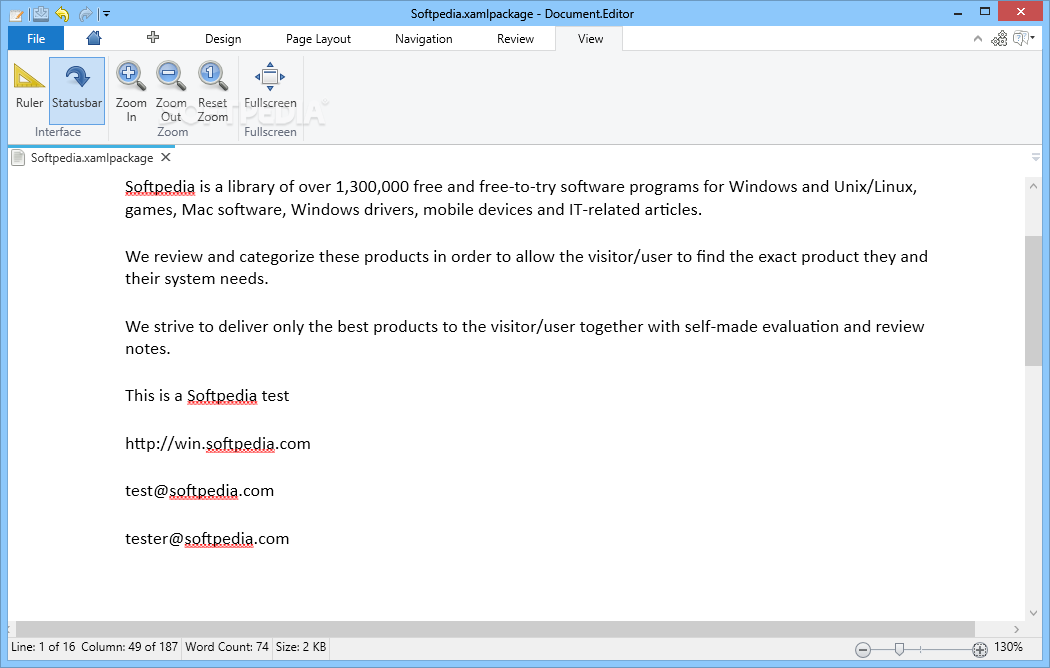Screen dimensions: 1050x668
Task: Switch to the Design tab
Action: coord(223,39)
